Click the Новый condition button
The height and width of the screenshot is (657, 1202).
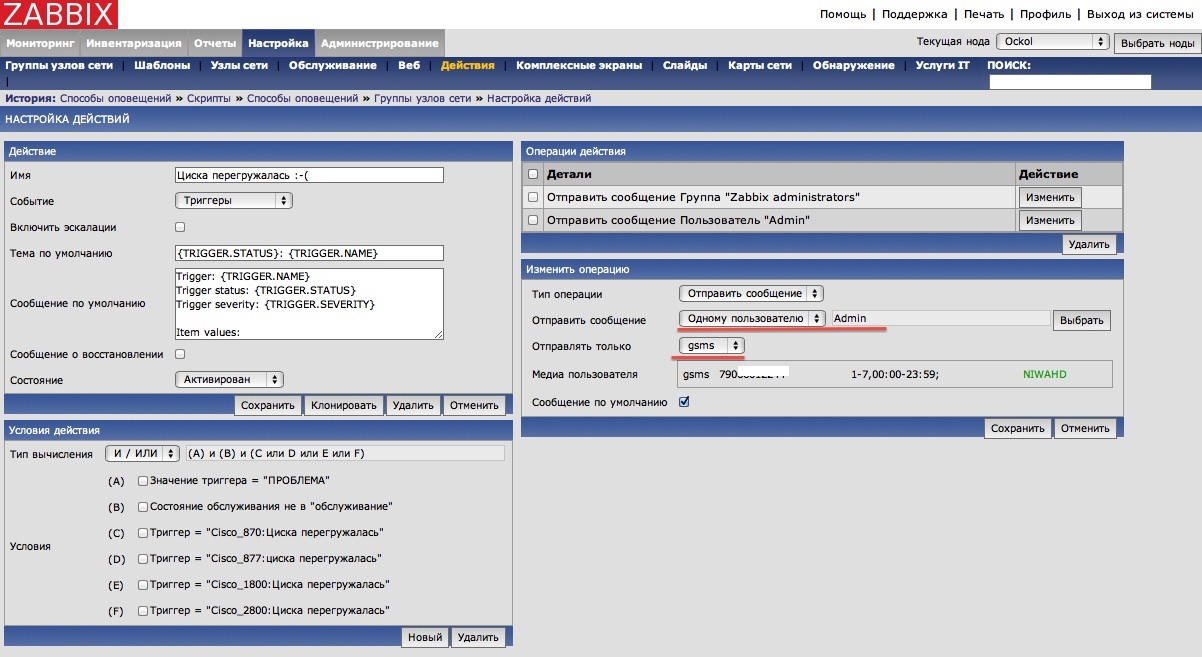424,637
